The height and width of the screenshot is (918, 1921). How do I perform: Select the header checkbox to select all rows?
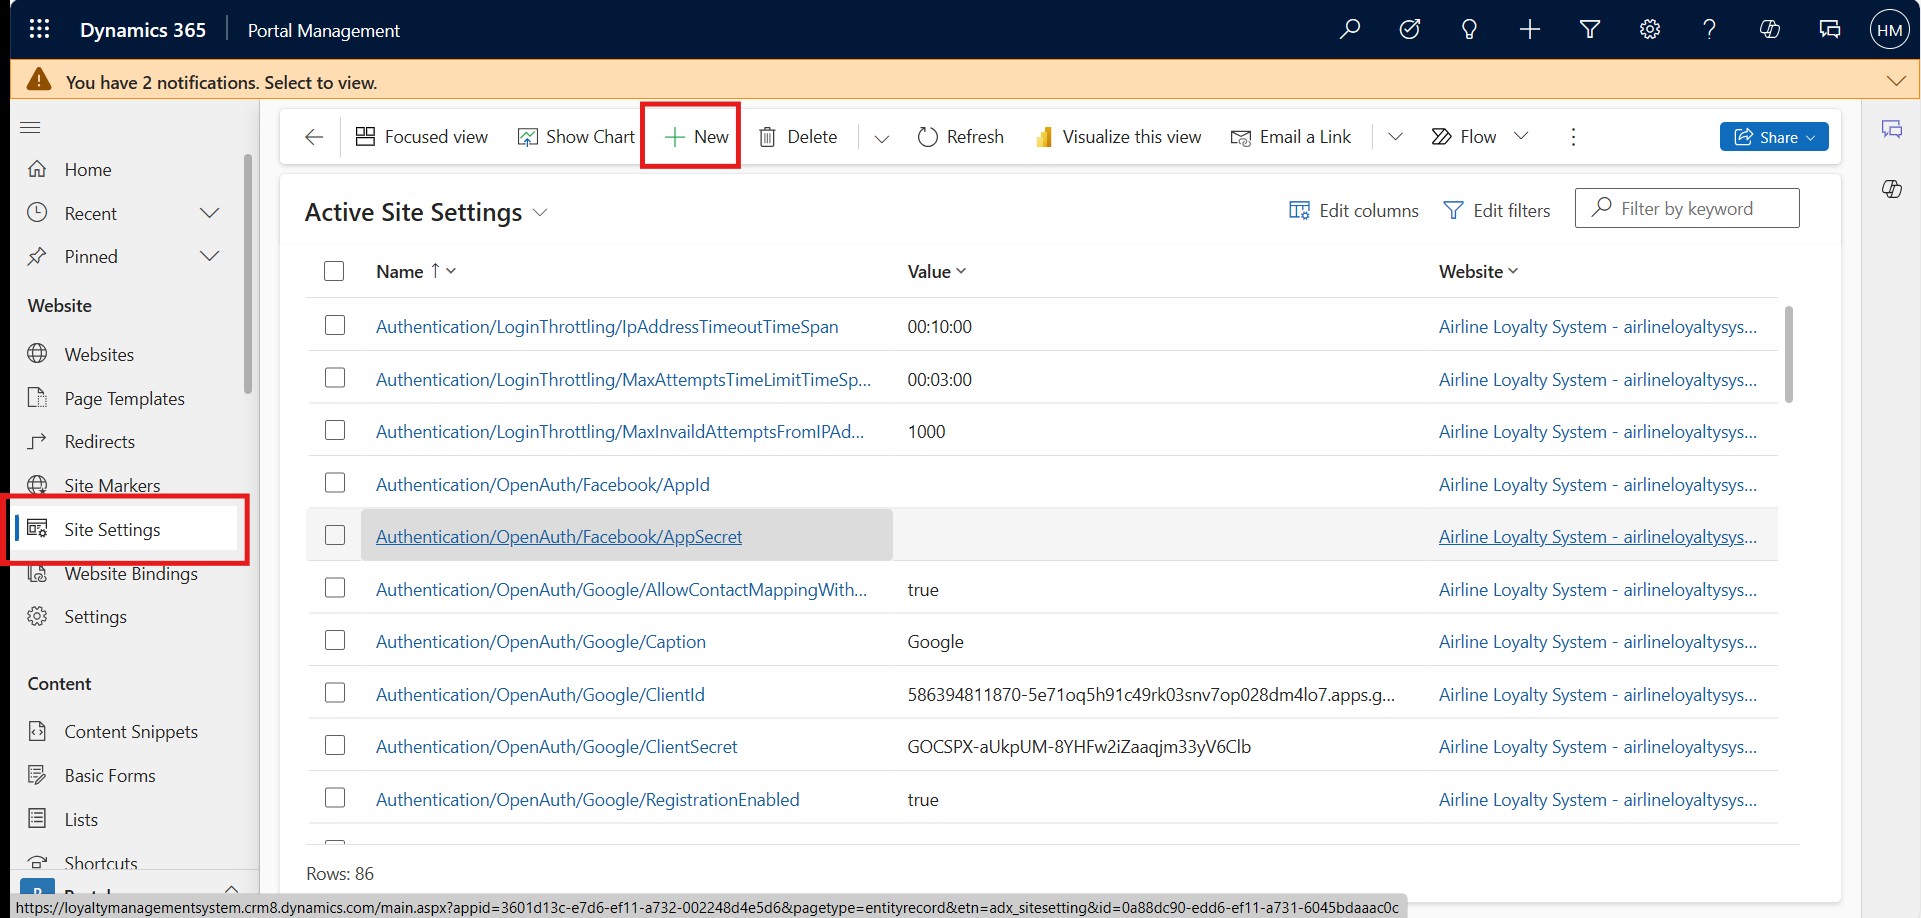(334, 271)
